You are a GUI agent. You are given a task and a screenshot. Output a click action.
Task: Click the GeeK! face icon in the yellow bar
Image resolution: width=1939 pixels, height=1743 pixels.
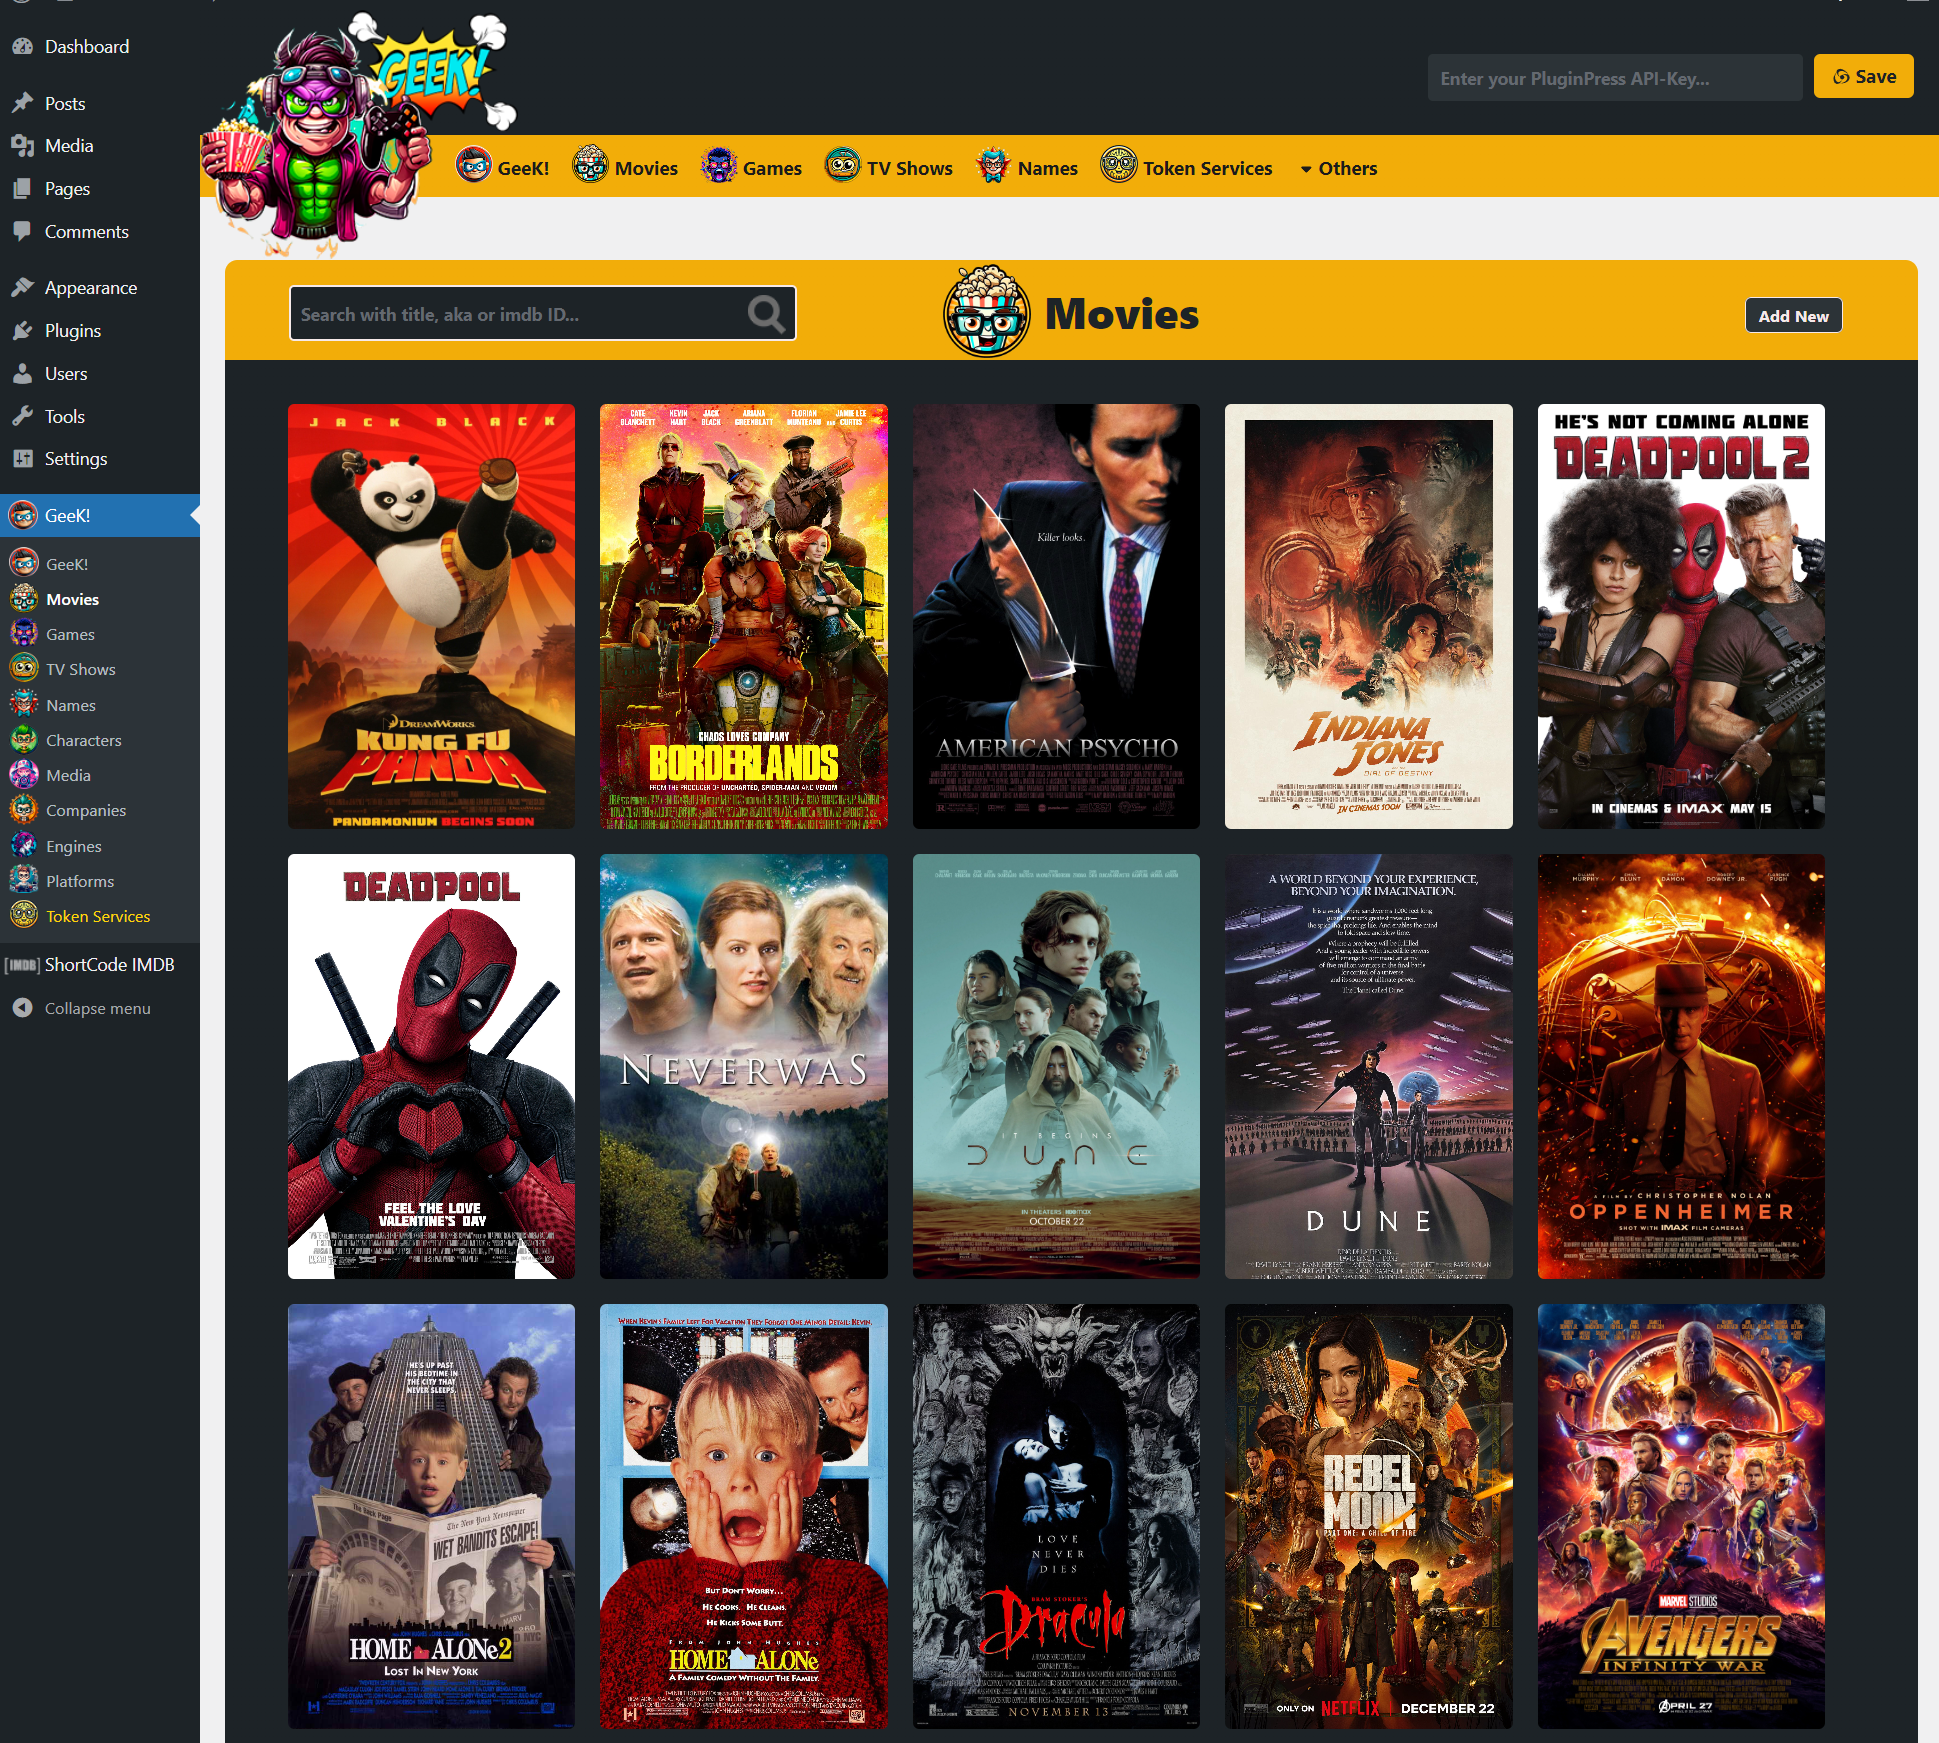click(x=474, y=164)
